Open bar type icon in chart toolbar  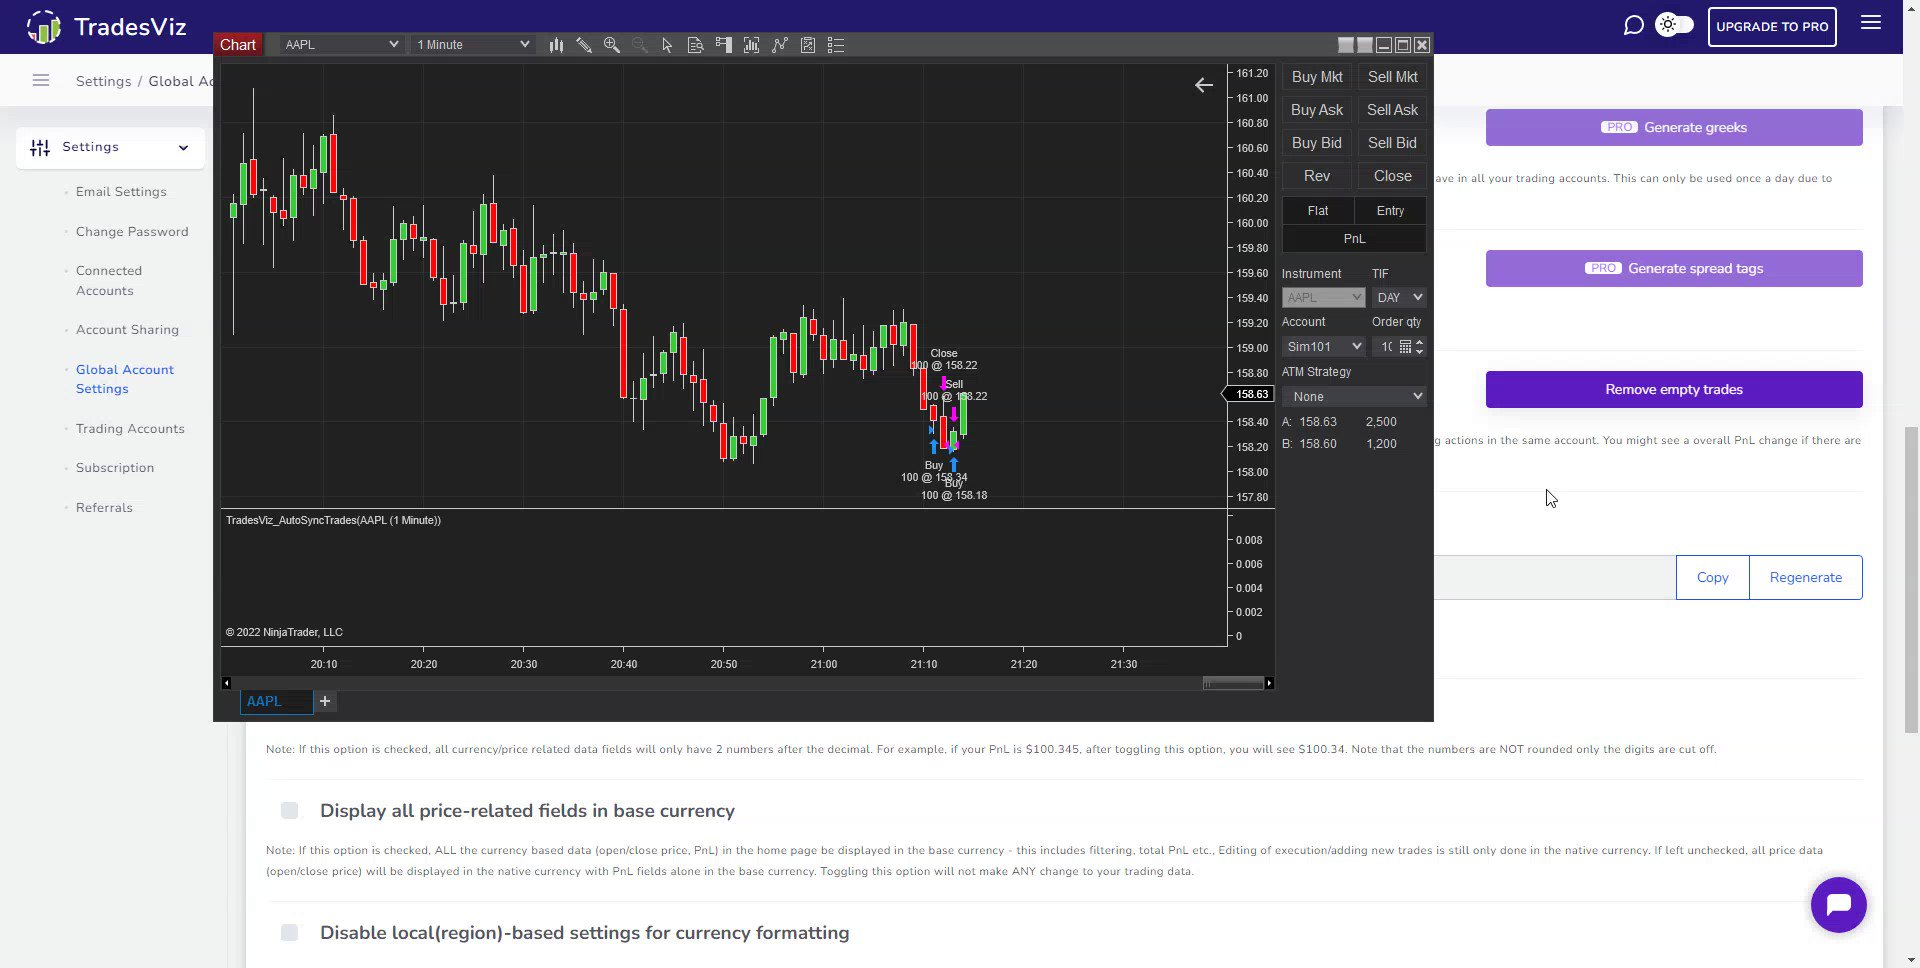click(x=556, y=45)
